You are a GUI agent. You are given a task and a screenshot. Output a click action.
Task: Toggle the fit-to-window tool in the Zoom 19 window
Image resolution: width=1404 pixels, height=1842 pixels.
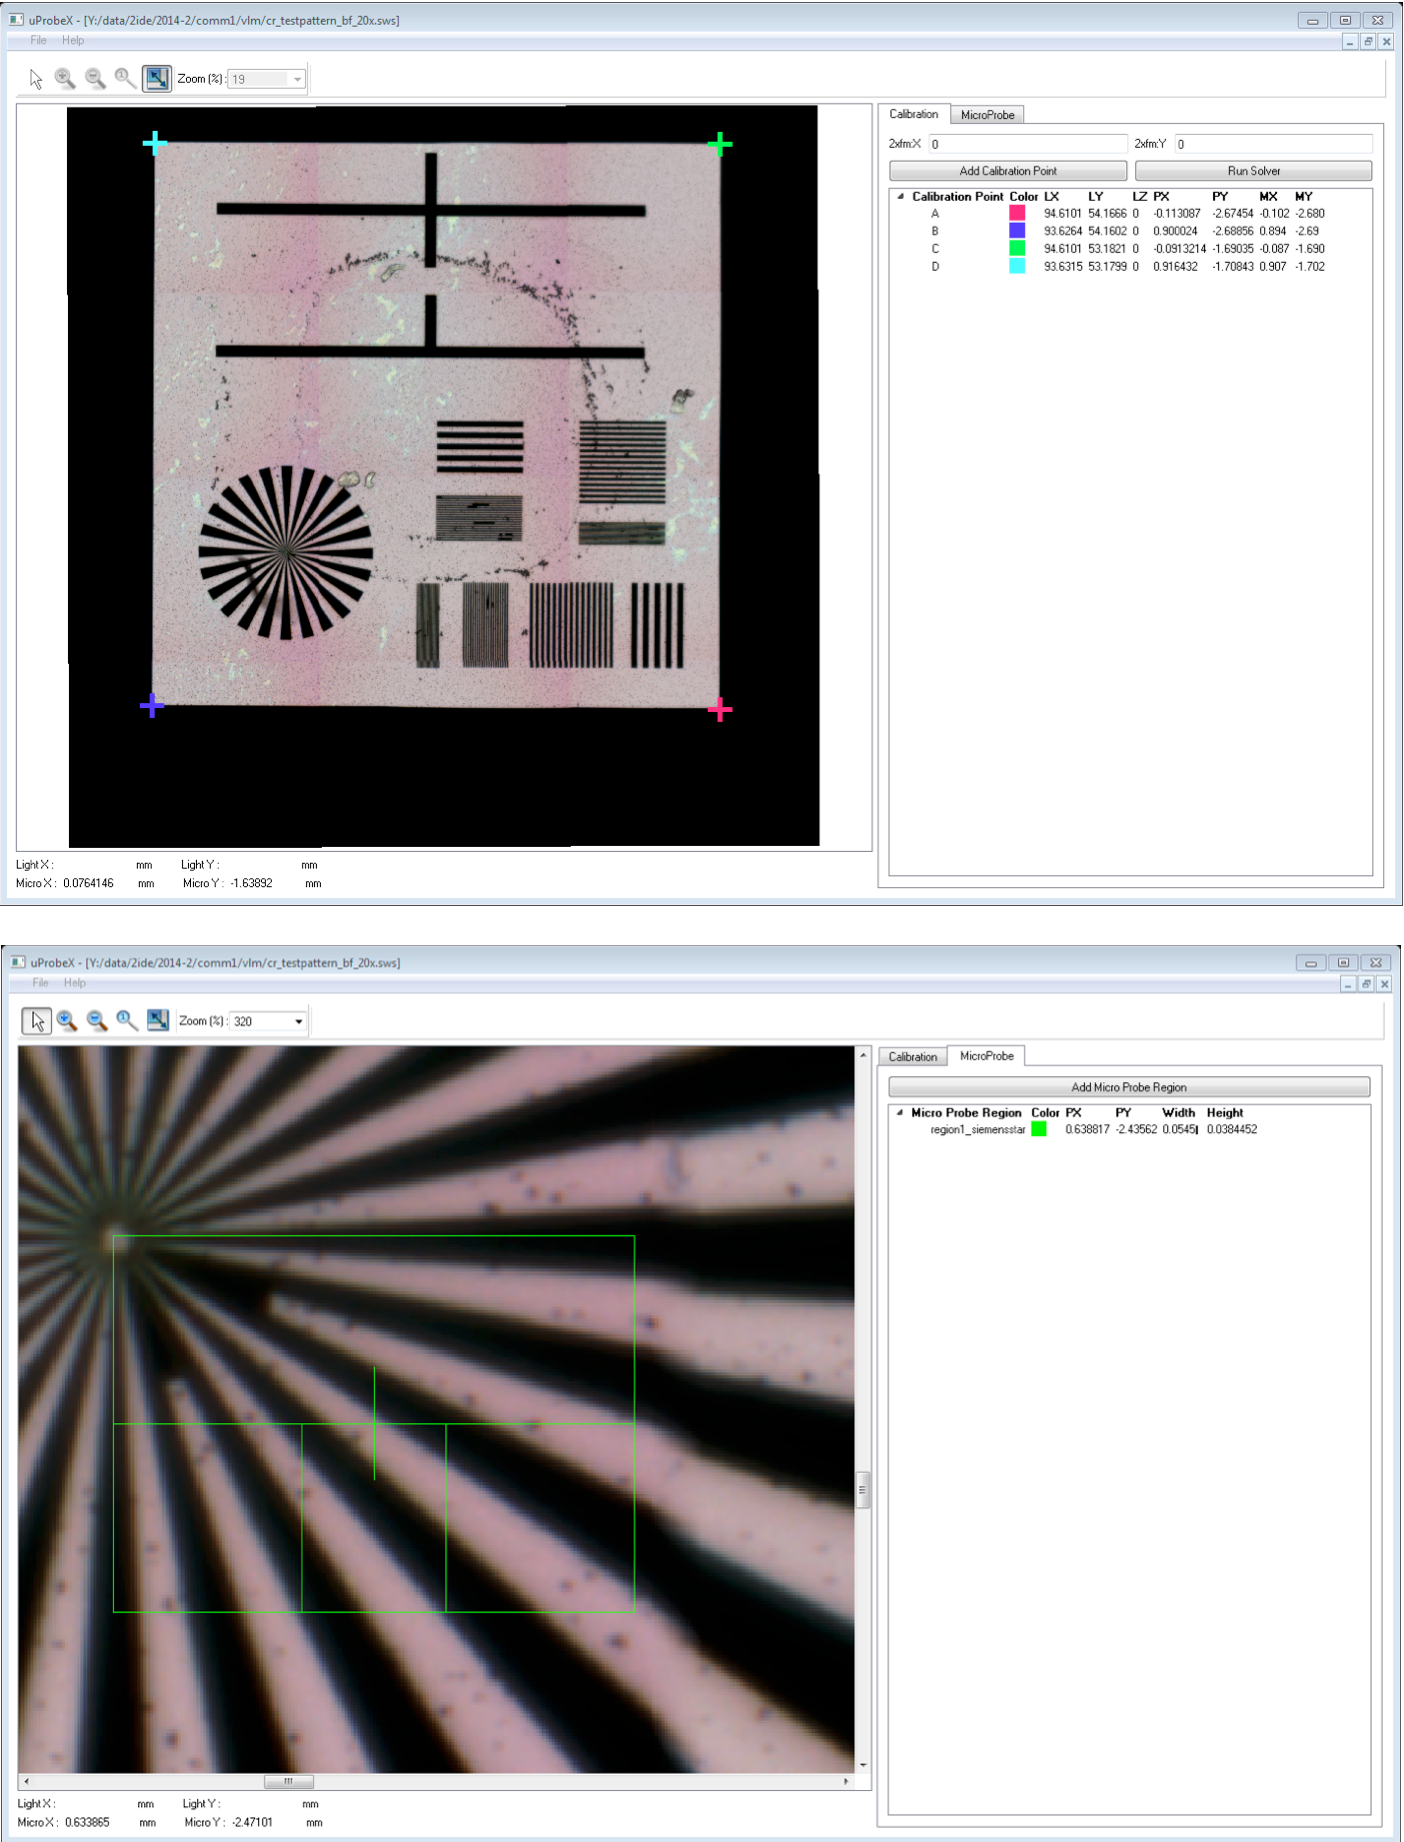(157, 79)
